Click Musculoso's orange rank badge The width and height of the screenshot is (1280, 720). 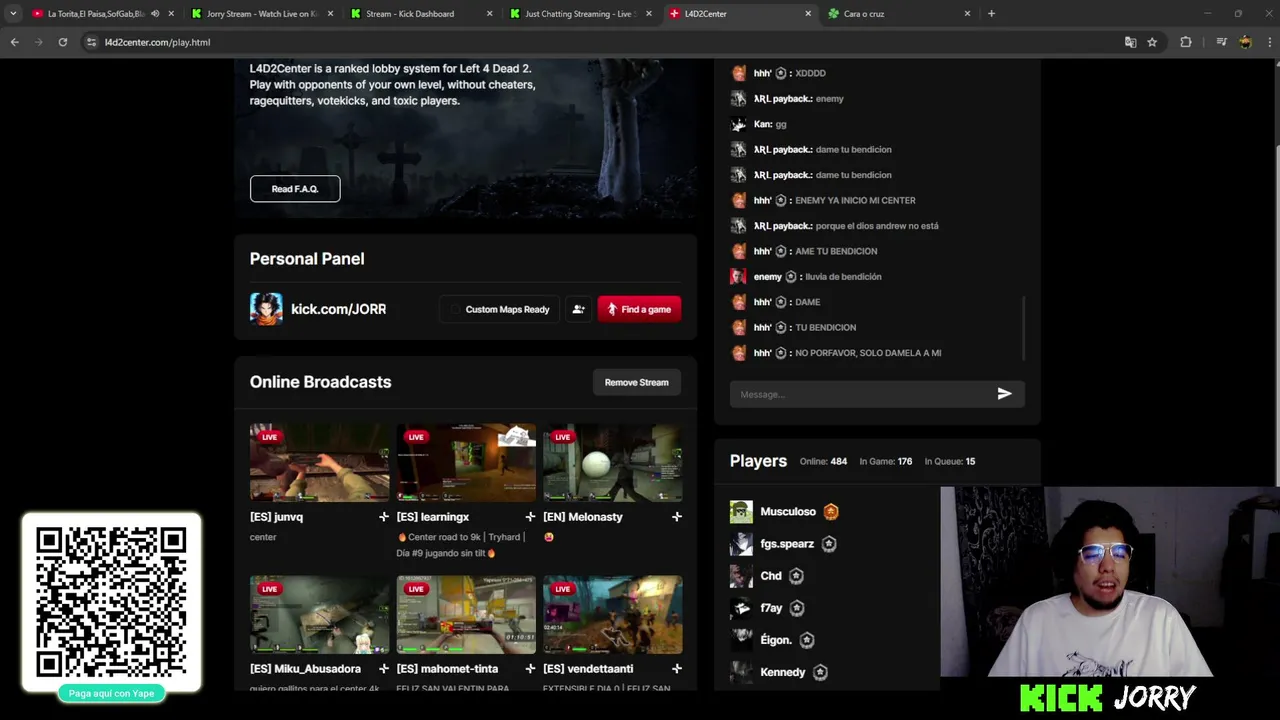(831, 512)
